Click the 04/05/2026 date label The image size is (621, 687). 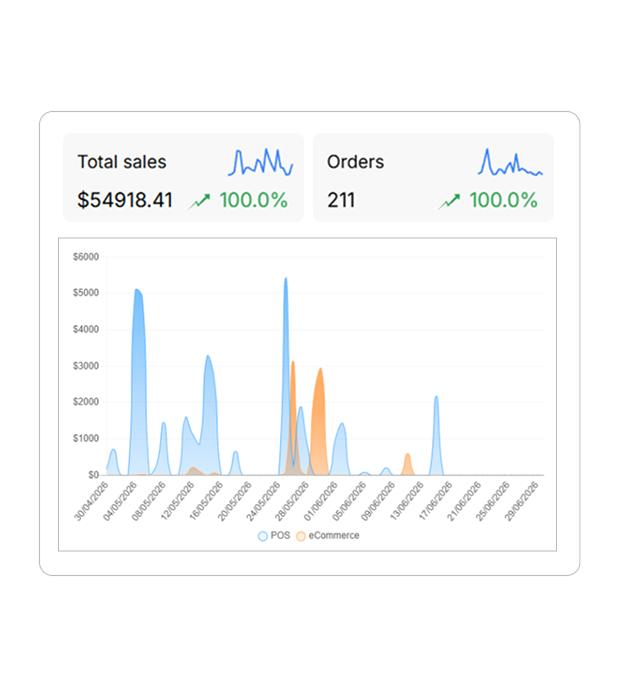120,501
